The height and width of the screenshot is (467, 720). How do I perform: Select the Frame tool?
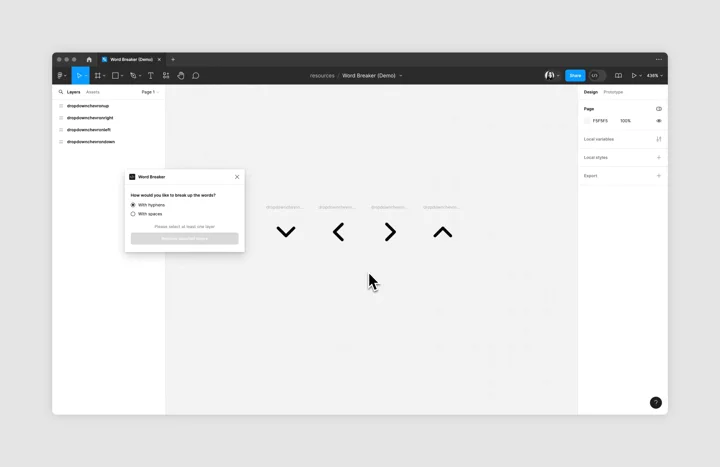click(x=97, y=76)
